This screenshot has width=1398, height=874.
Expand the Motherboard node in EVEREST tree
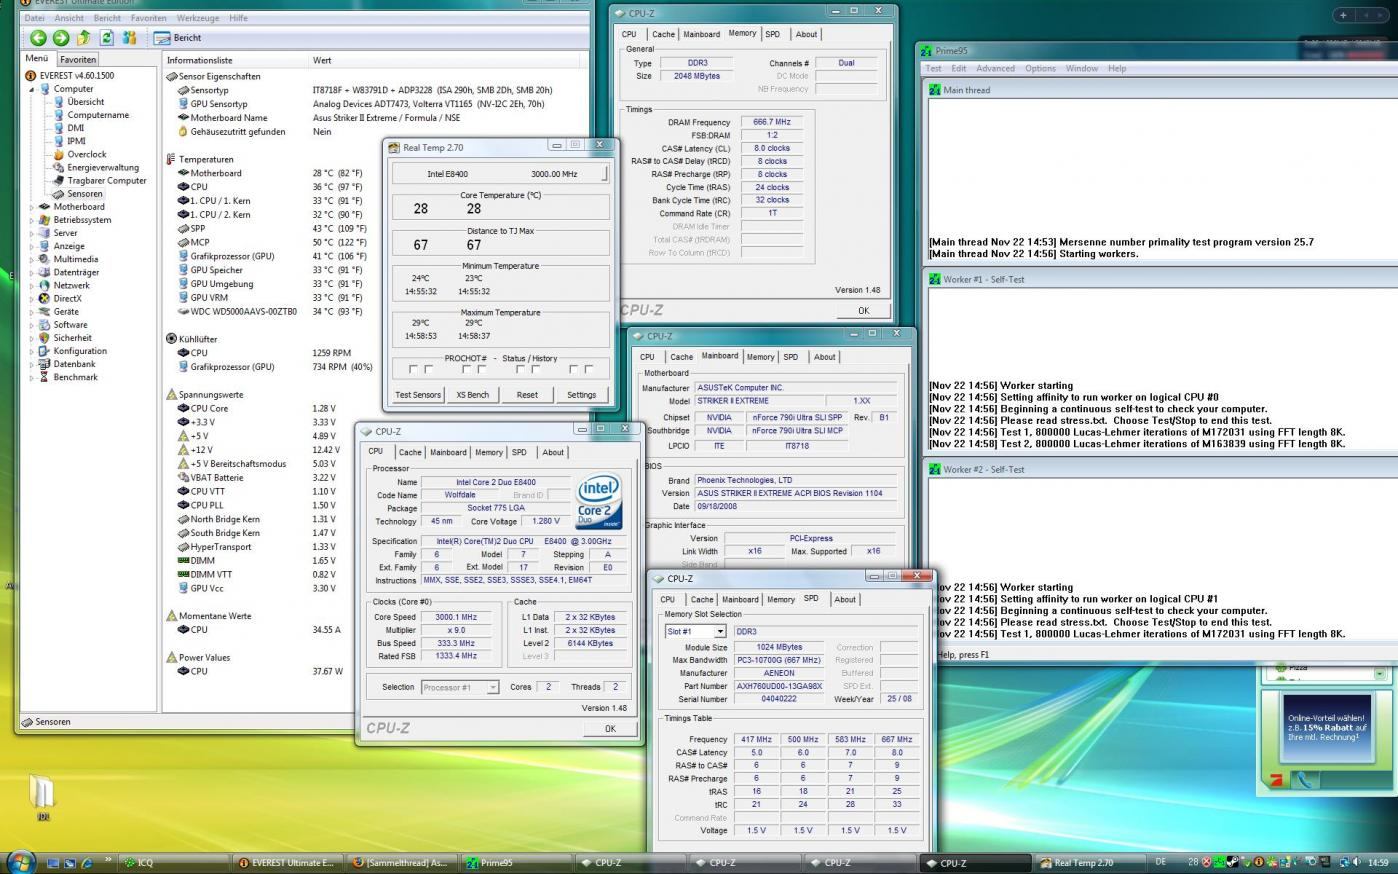tap(31, 207)
